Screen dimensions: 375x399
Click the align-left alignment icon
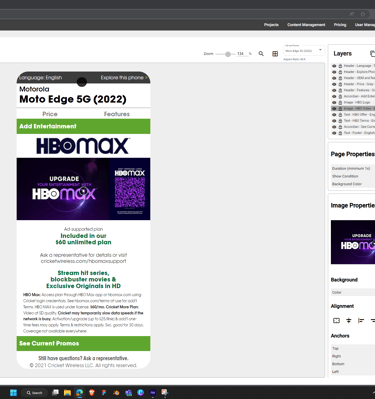[361, 321]
